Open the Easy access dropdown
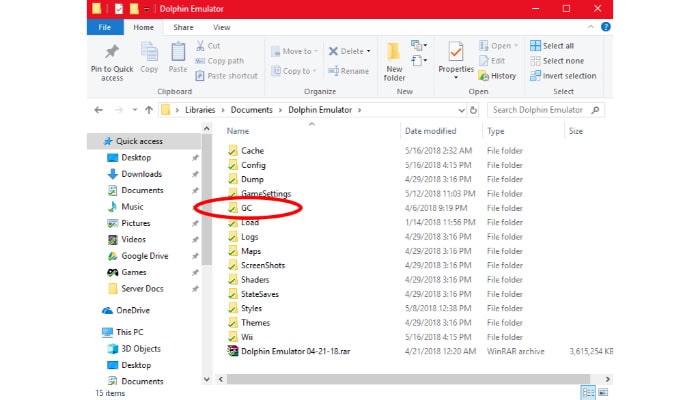 point(419,60)
